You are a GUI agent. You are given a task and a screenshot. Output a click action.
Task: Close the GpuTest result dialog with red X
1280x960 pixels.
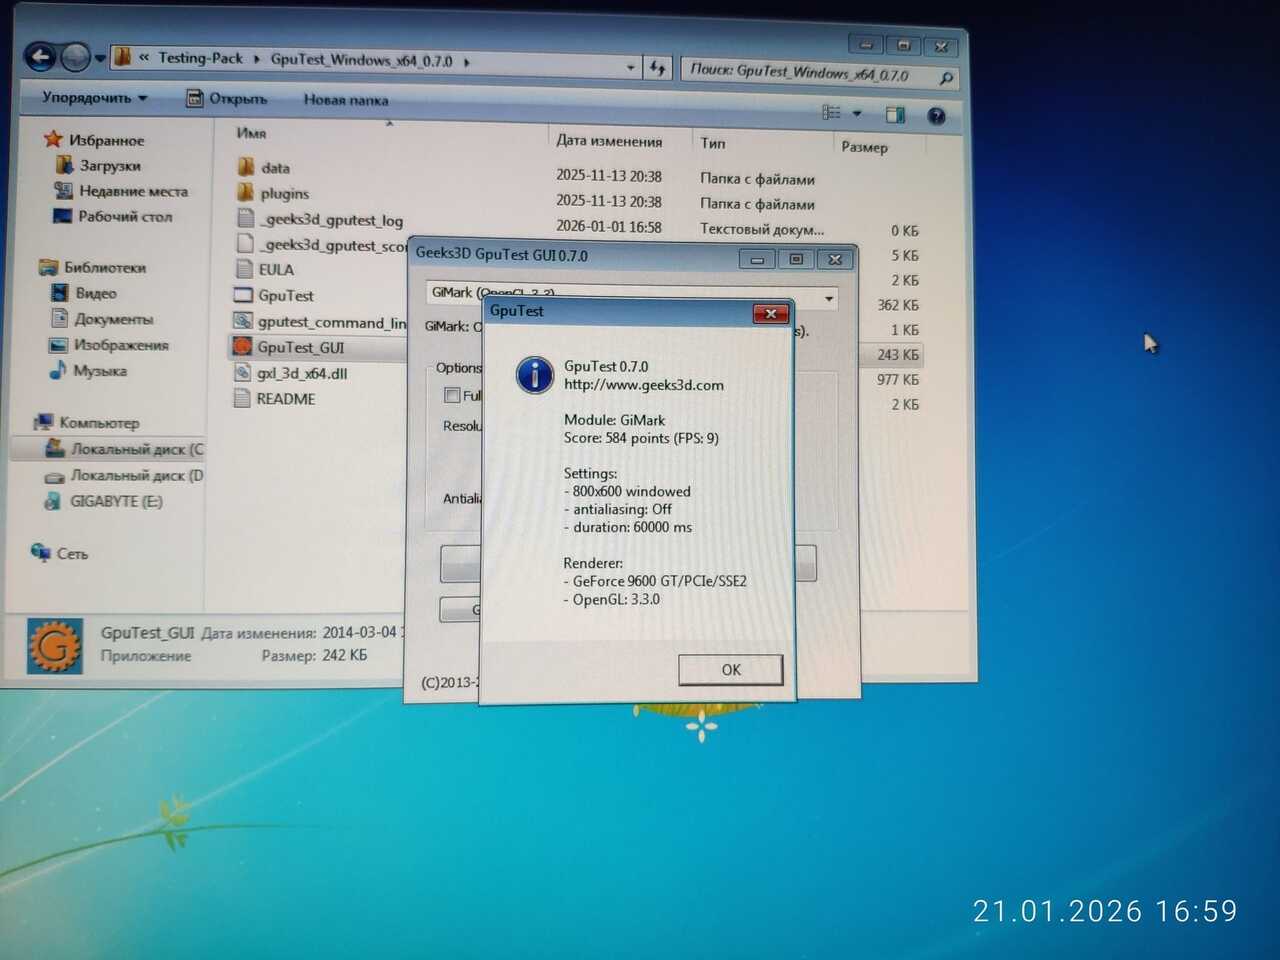click(x=770, y=314)
